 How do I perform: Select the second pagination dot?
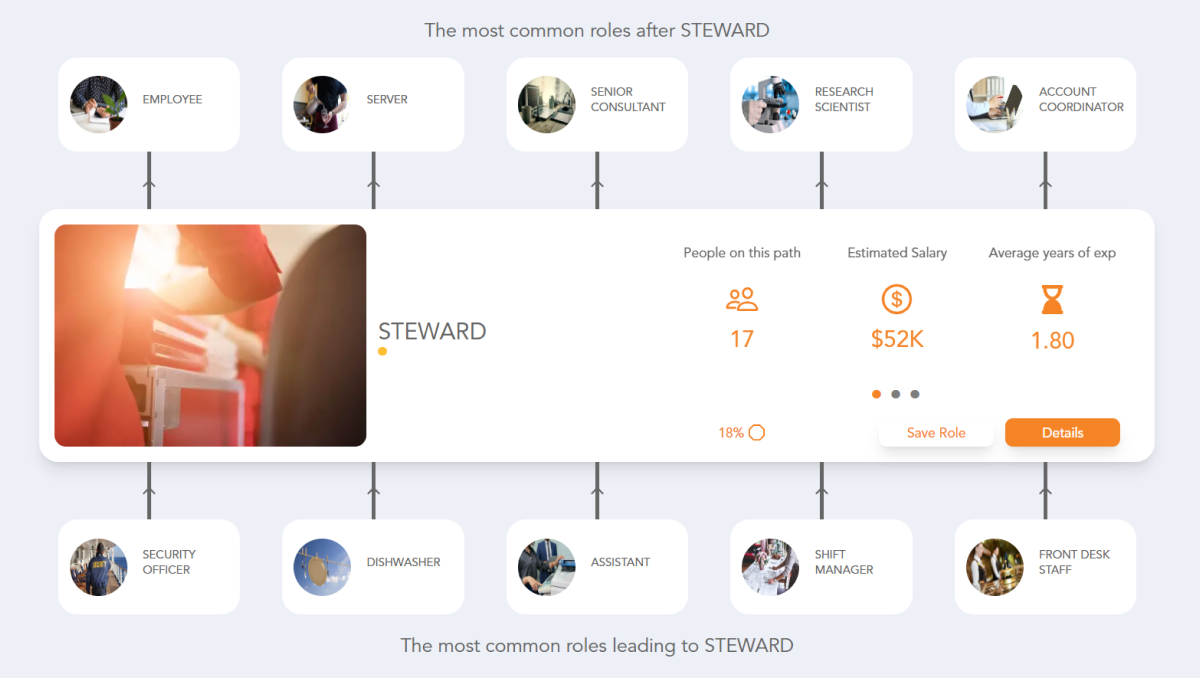(x=896, y=394)
